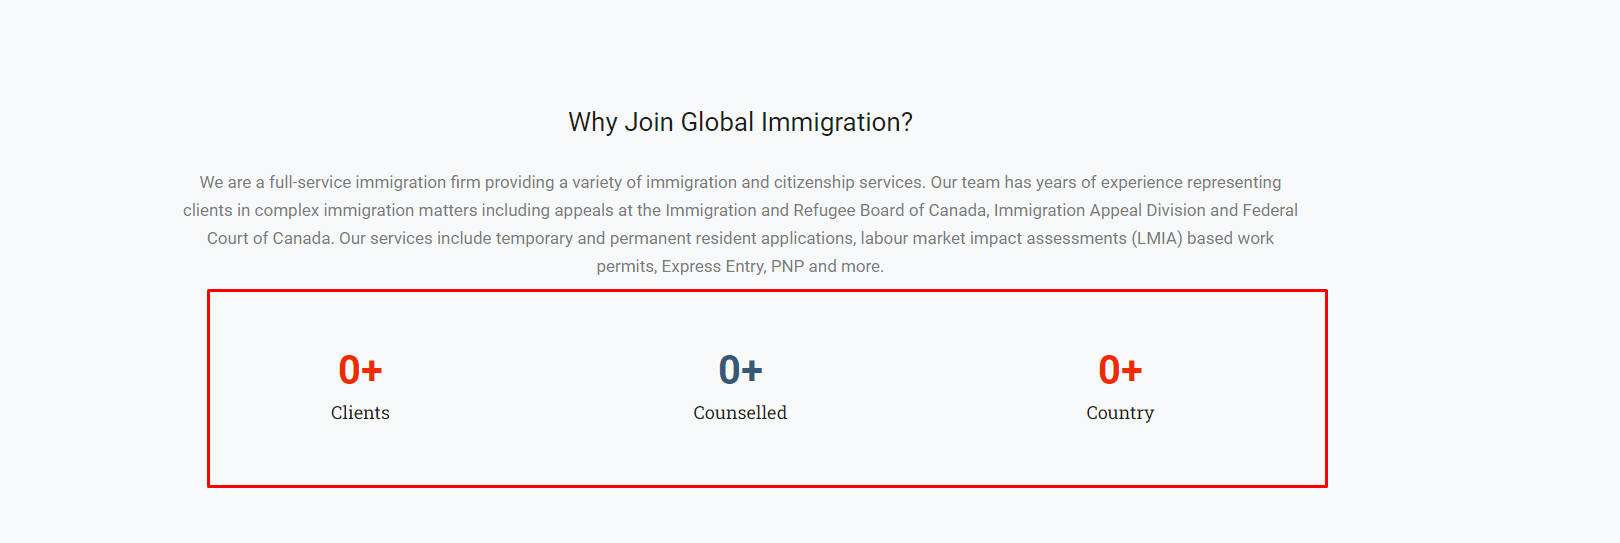Image resolution: width=1620 pixels, height=543 pixels.
Task: Click the text "Court of Canada" in paragraph
Action: tap(269, 238)
